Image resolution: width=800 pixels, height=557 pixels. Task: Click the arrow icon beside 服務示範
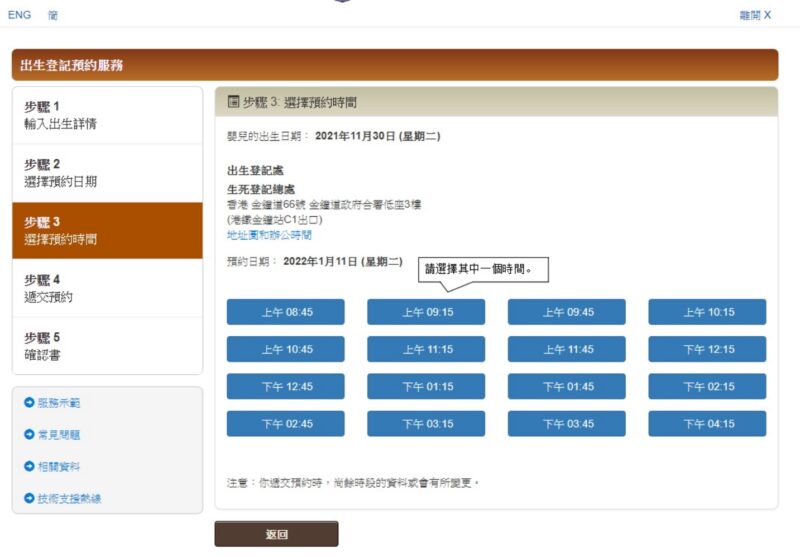[29, 403]
